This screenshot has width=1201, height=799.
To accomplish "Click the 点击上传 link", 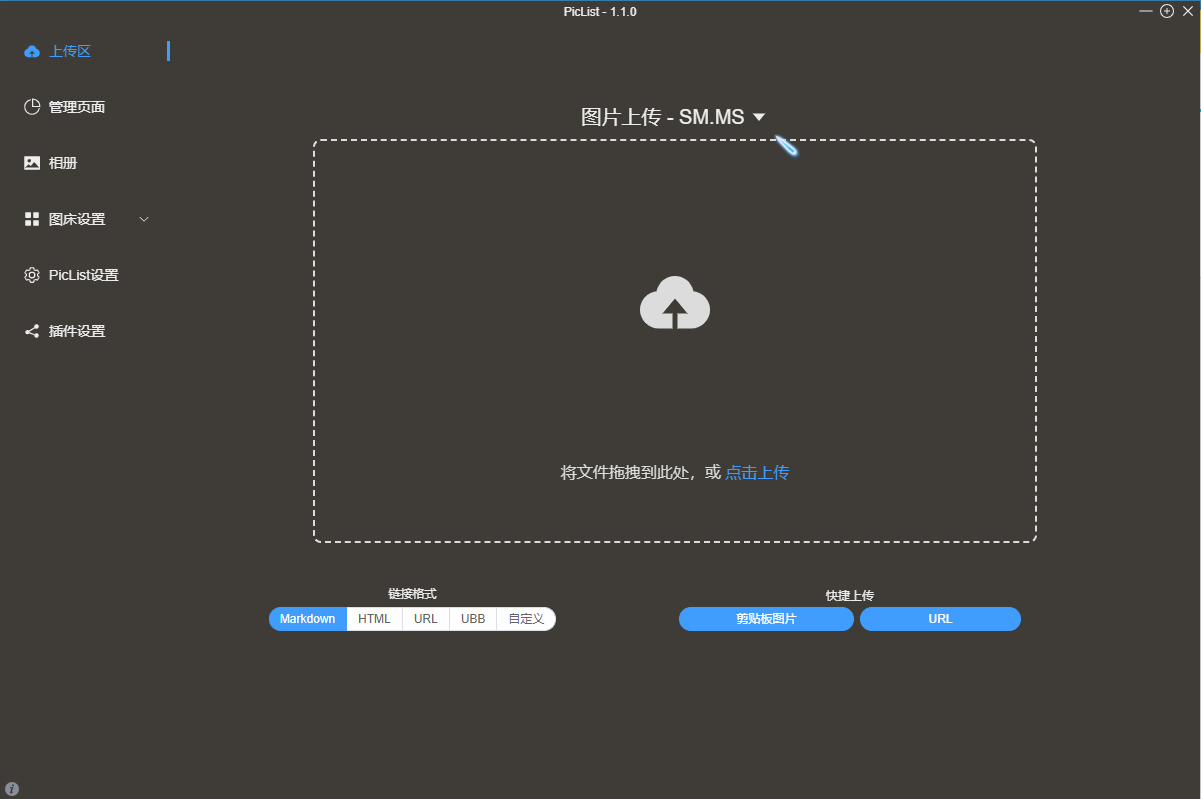I will (757, 472).
